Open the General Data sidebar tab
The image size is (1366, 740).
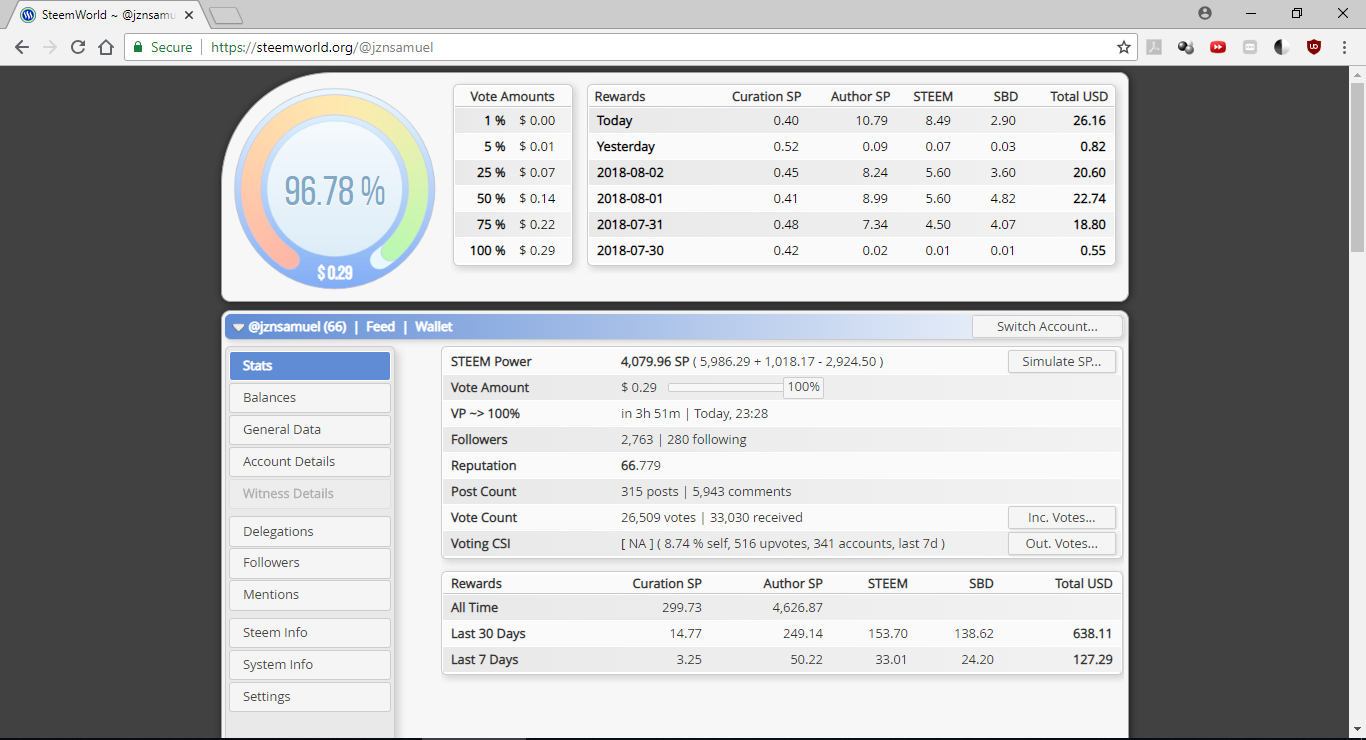[x=310, y=430]
